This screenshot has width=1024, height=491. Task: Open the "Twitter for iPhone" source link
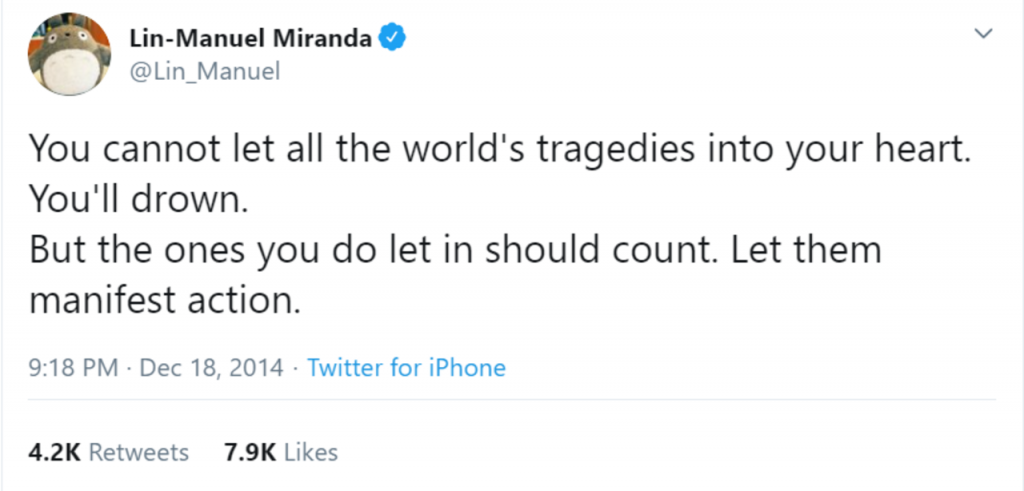[x=406, y=367]
